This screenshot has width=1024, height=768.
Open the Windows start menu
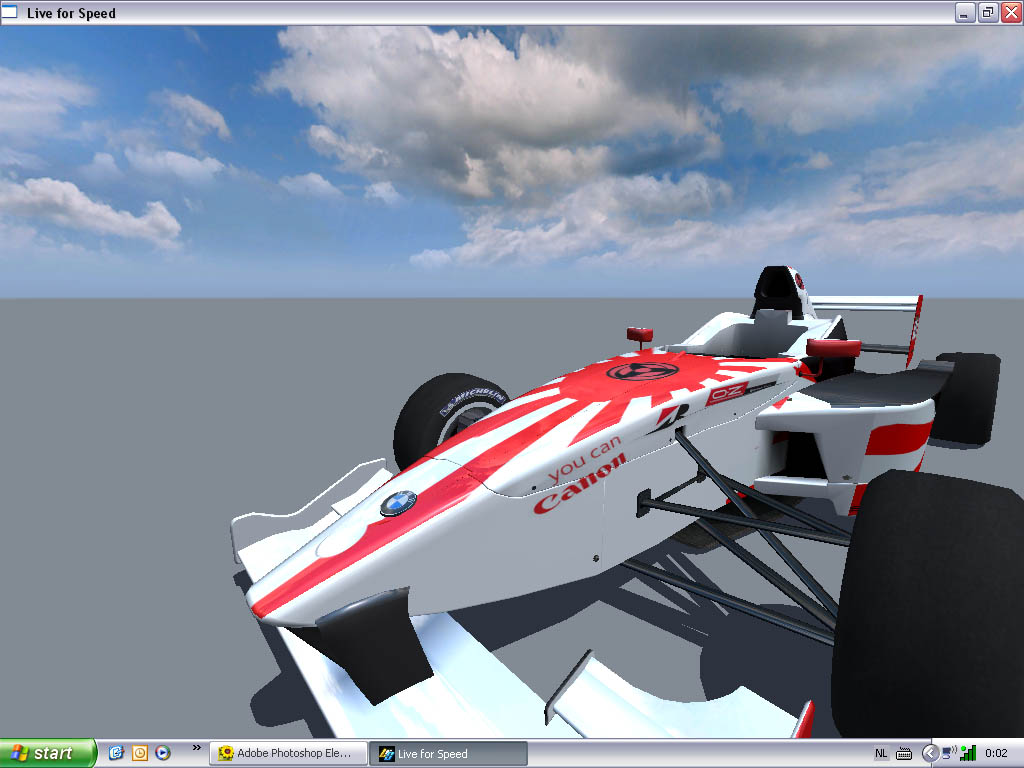[x=48, y=753]
